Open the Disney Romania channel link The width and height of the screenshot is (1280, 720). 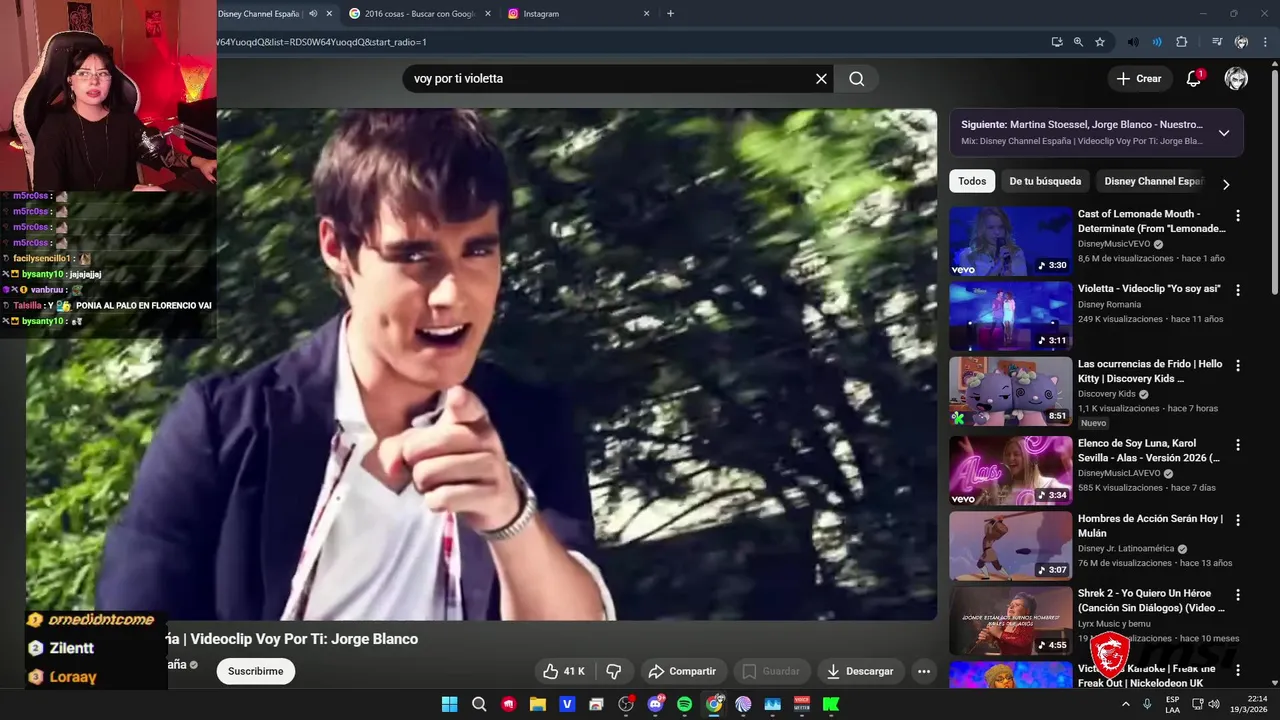click(1109, 304)
